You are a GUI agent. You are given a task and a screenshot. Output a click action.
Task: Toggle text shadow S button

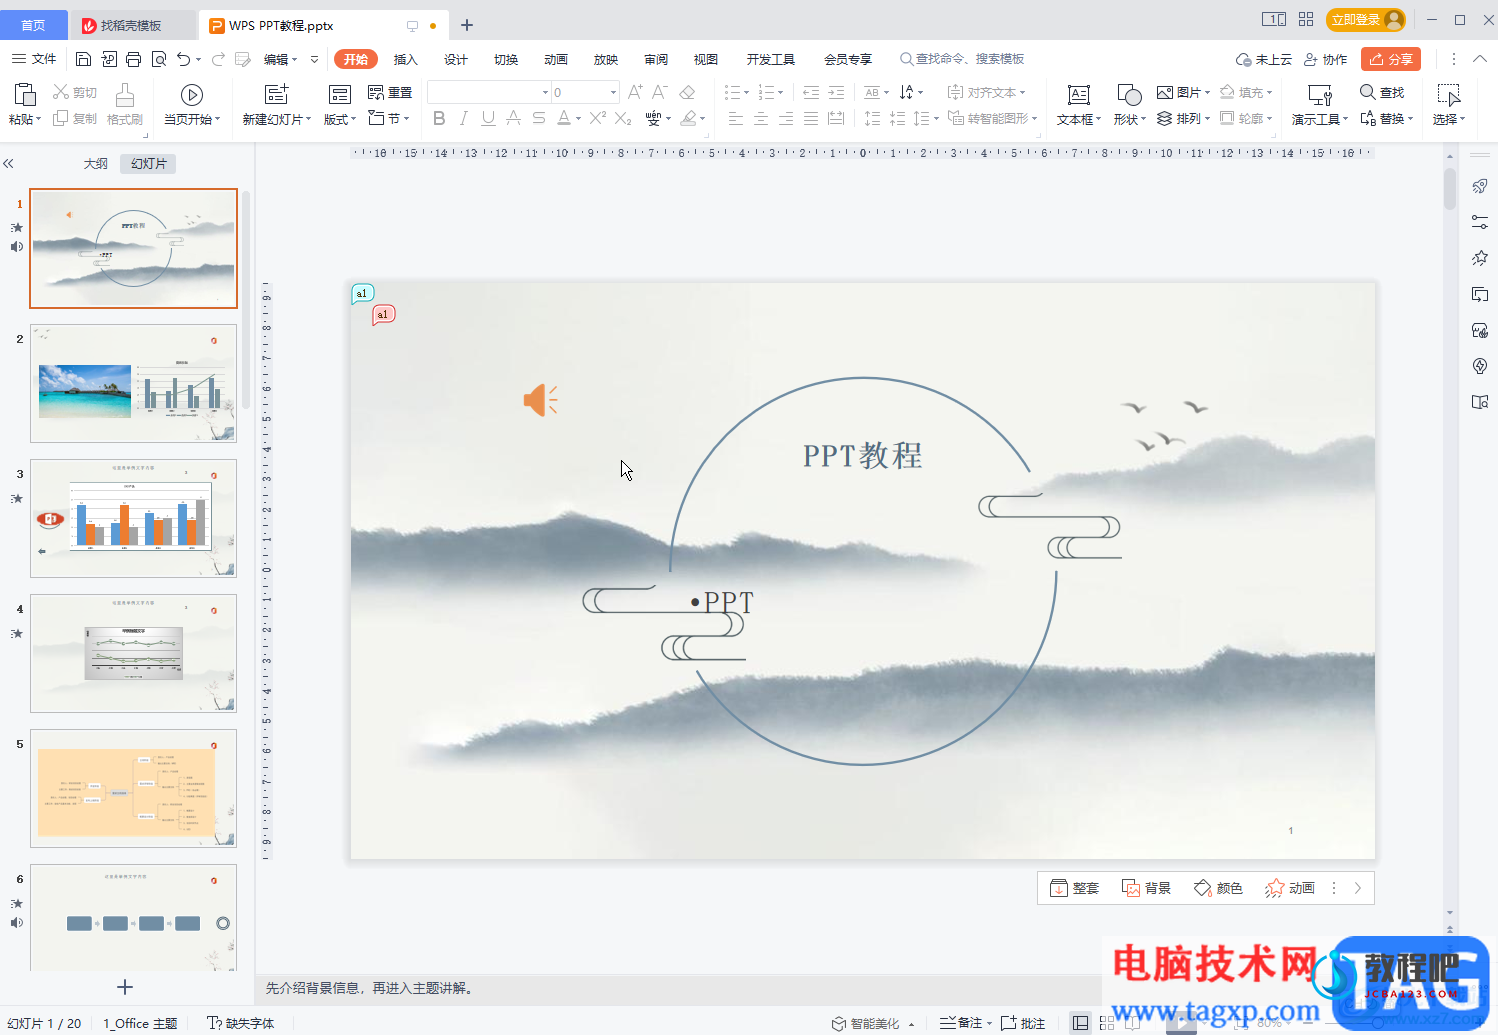pos(539,118)
